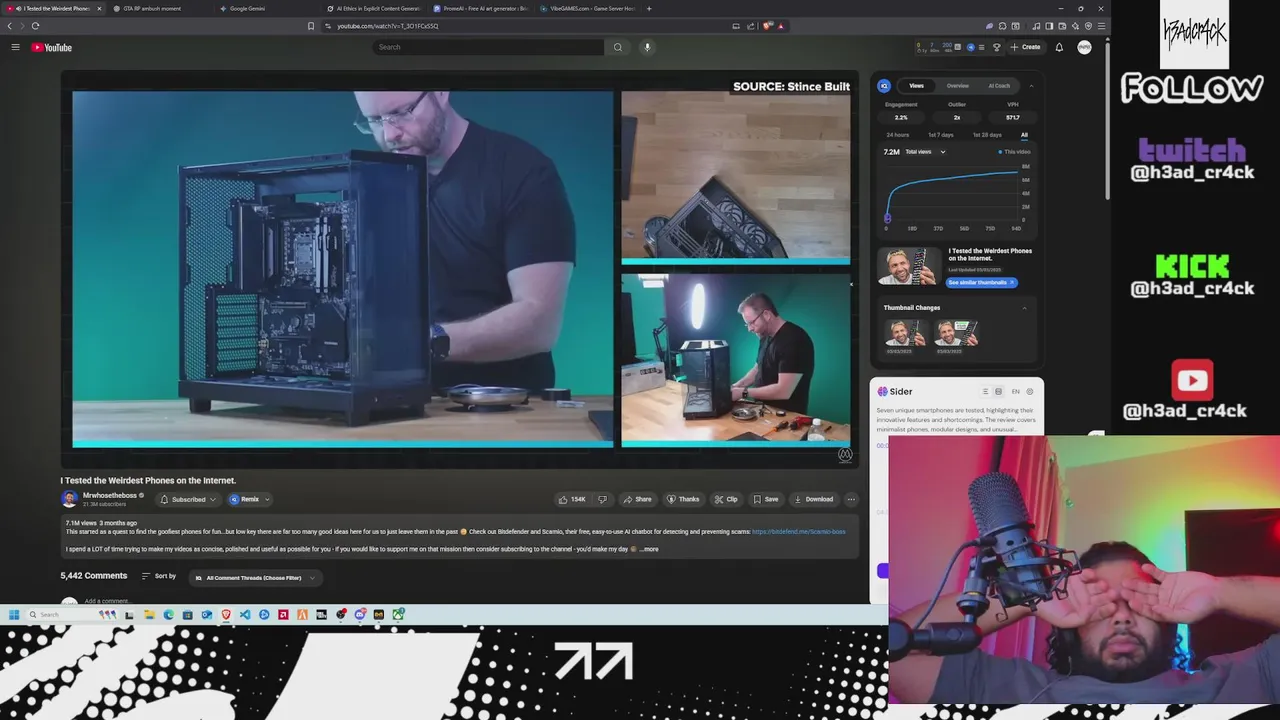
Task: Click the Clip scissors button
Action: tap(726, 499)
